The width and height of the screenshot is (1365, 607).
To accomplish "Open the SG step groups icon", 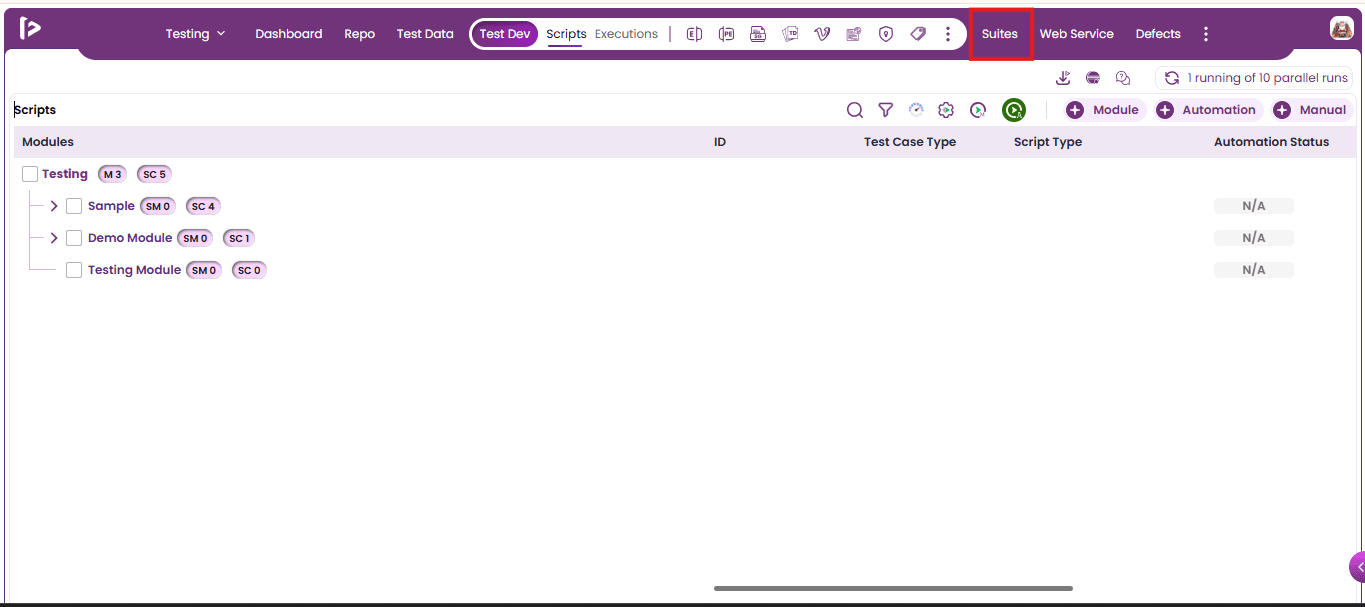I will click(758, 34).
